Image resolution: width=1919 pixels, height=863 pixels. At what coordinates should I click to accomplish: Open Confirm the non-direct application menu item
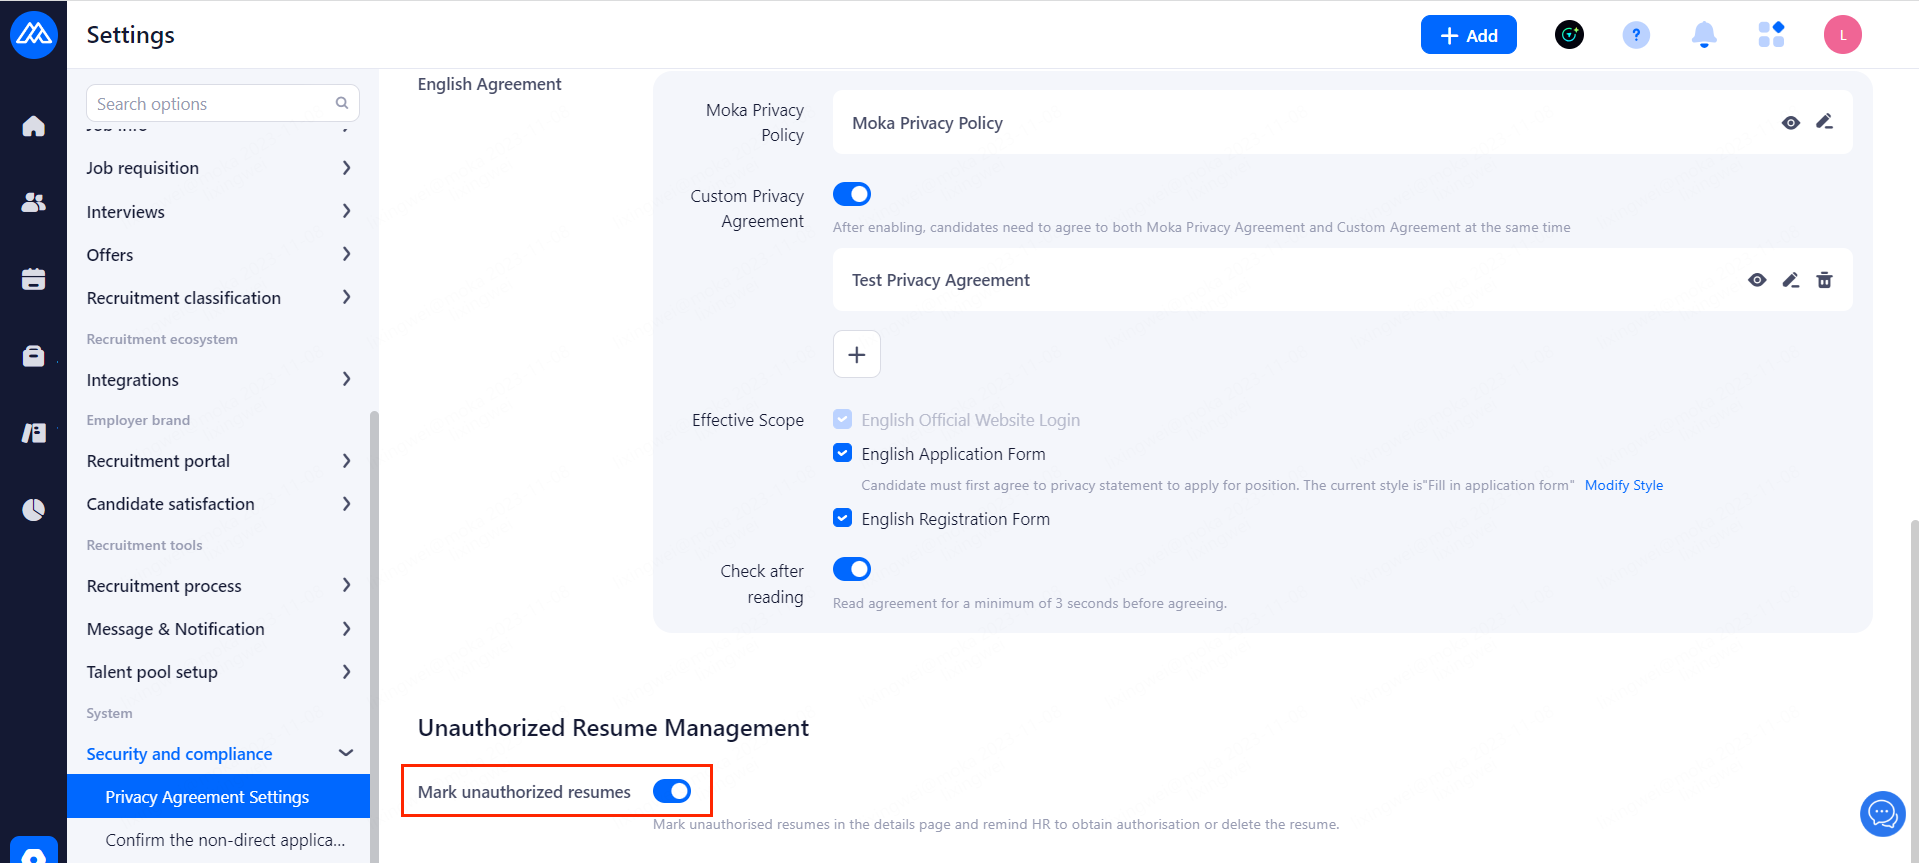tap(225, 840)
